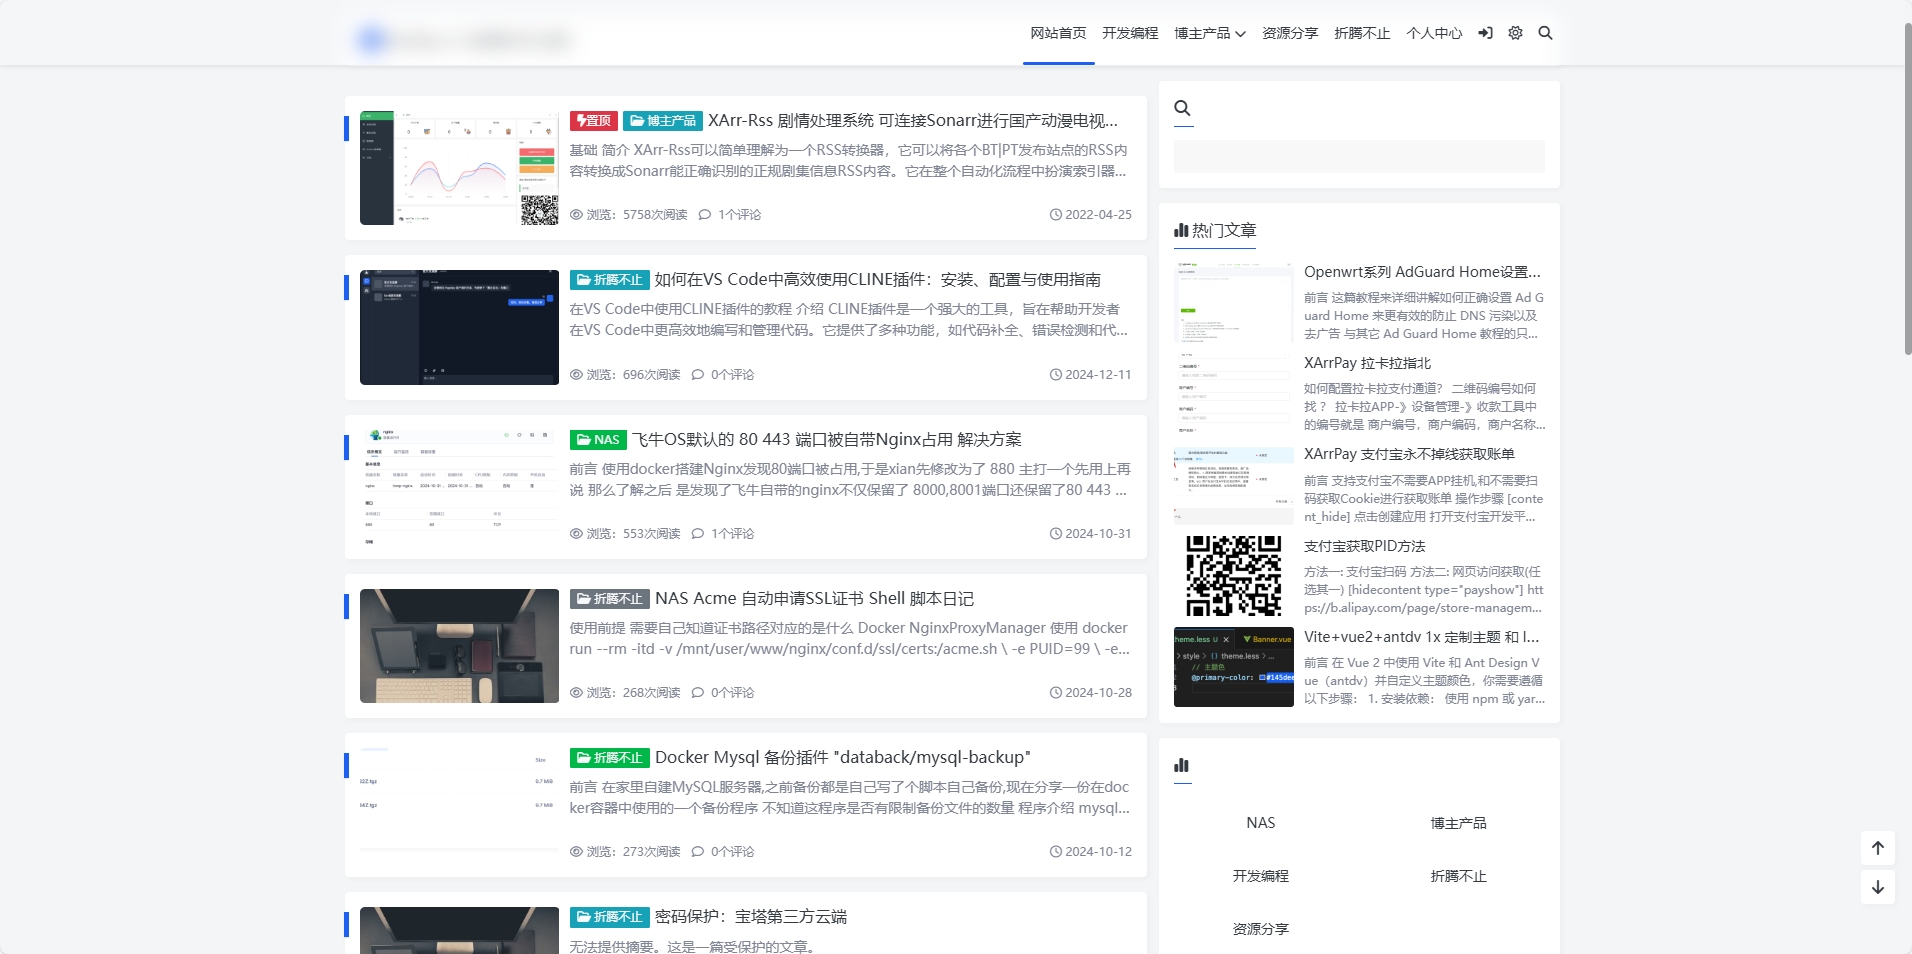Click the 0个评论 comment link on Docker Mysql post

coord(723,852)
